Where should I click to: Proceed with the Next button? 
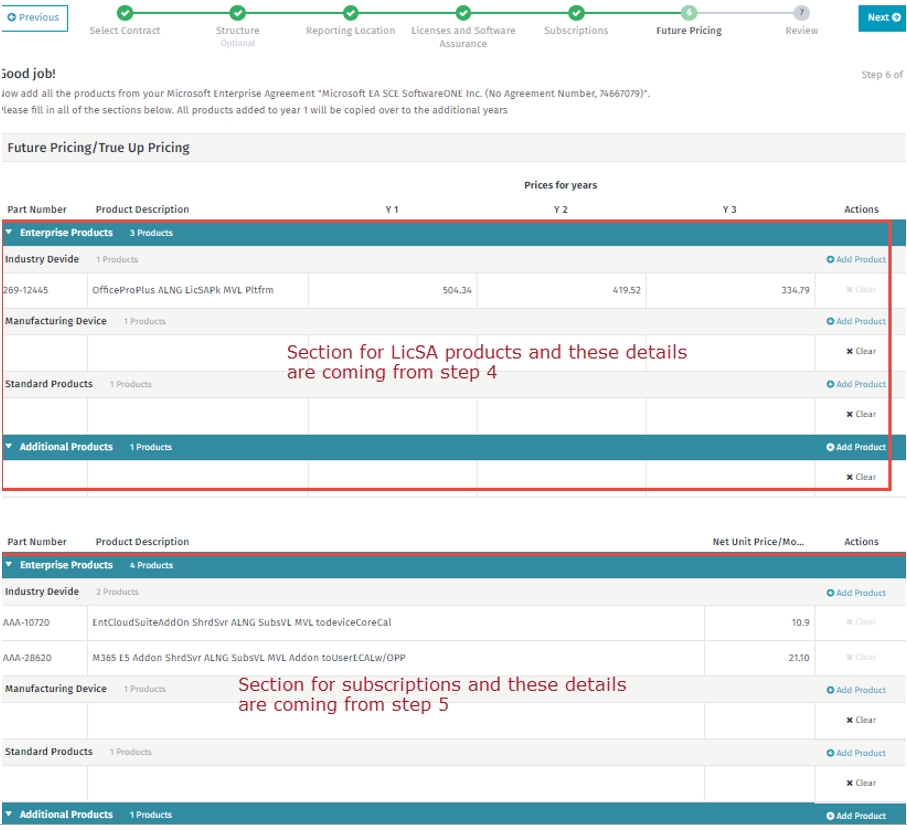(x=882, y=18)
